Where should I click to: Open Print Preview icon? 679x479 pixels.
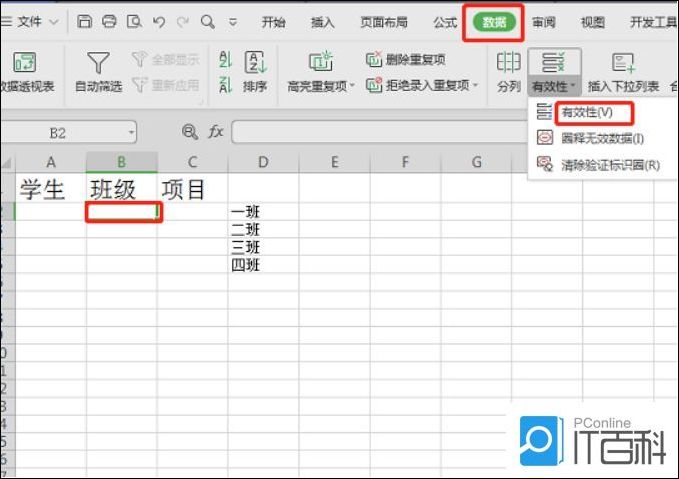pos(134,21)
